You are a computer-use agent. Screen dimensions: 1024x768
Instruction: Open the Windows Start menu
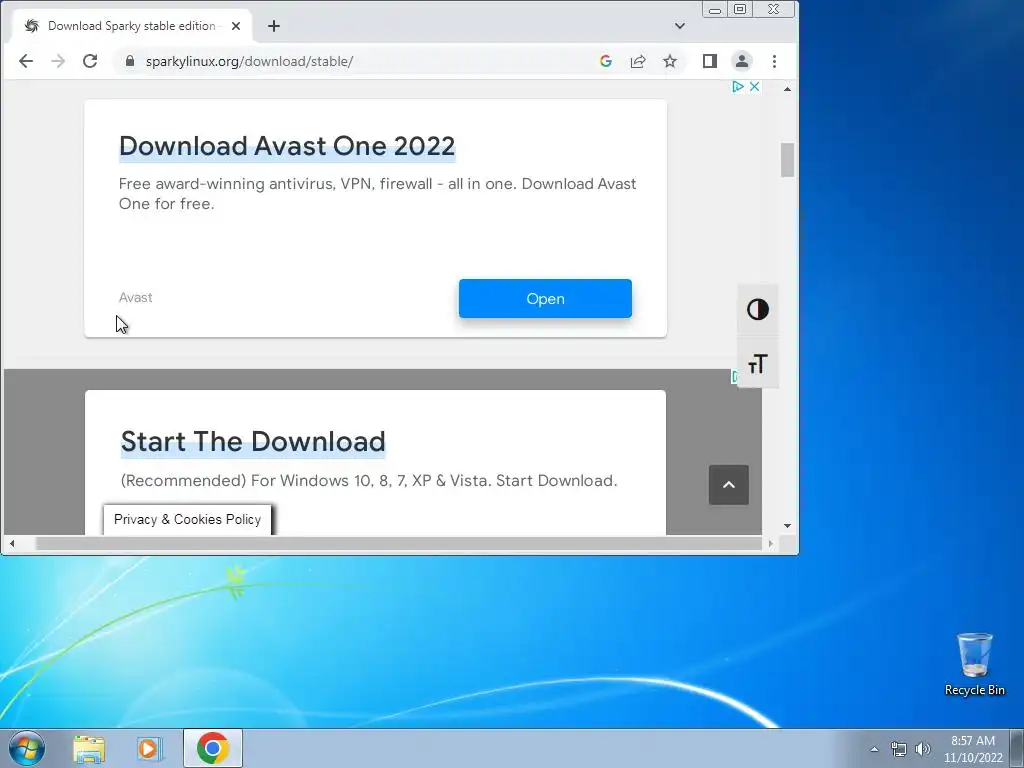(x=27, y=748)
